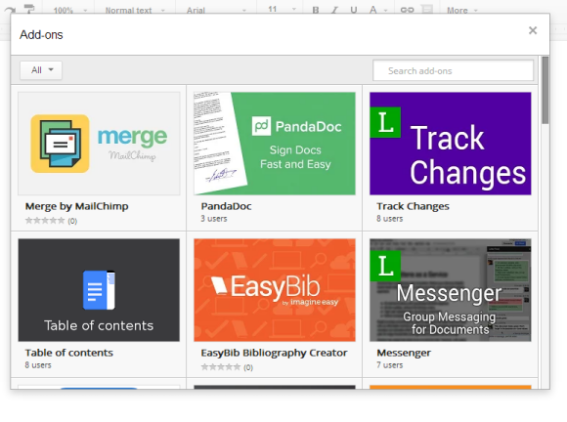Click the Paint format toolbar icon
Viewport: 567px width, 422px height.
click(30, 9)
